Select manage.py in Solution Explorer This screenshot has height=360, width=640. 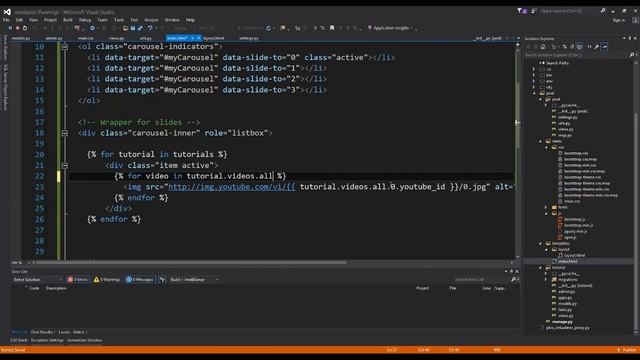pos(561,322)
